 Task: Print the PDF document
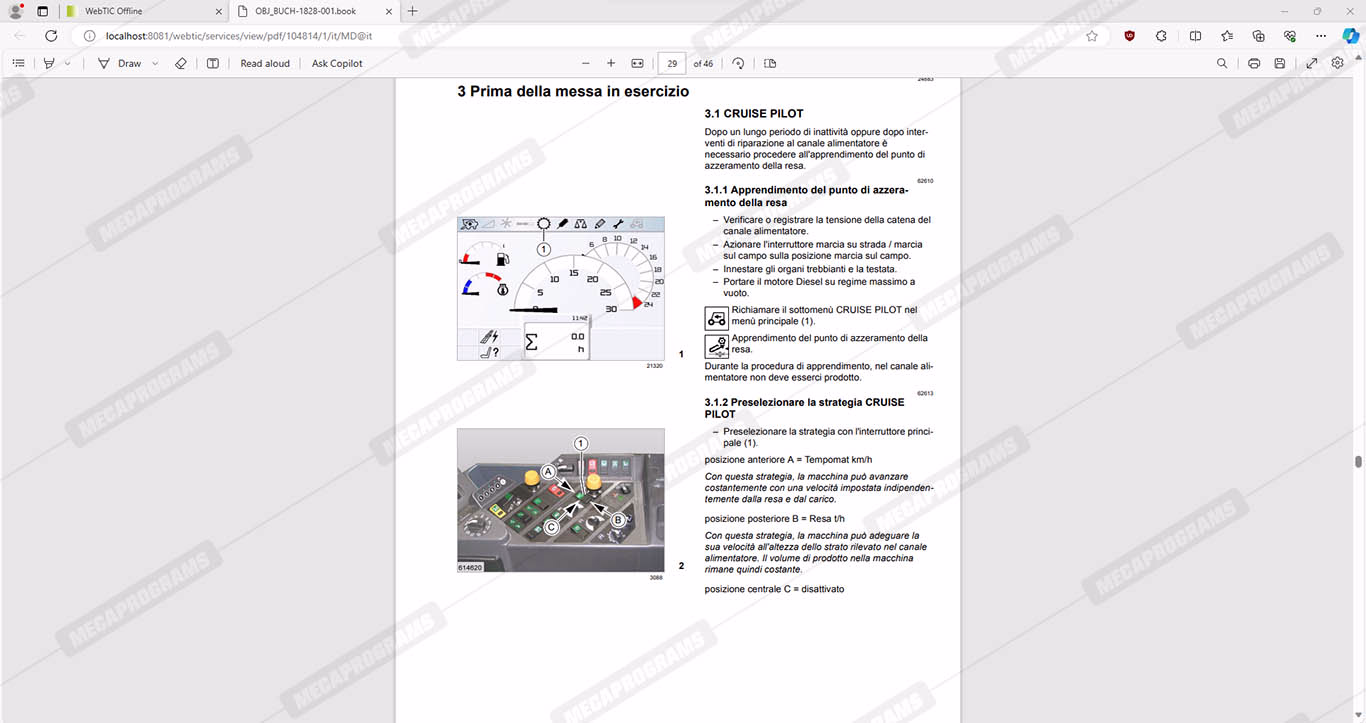coord(1254,63)
